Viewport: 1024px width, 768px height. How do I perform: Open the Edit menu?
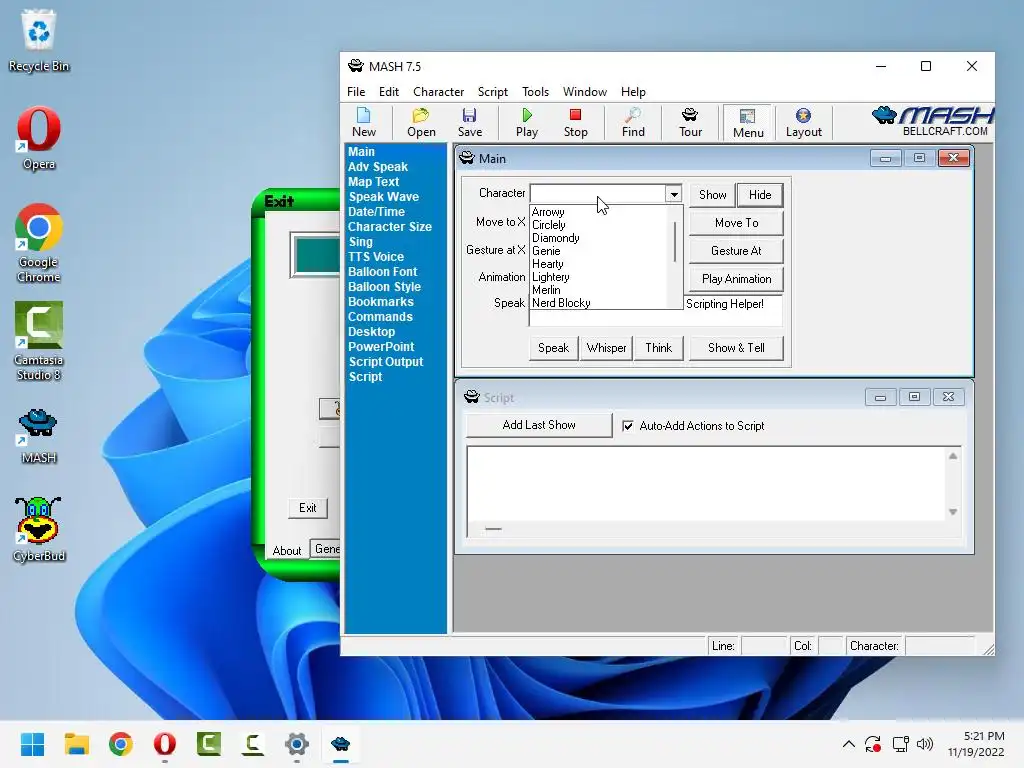389,91
